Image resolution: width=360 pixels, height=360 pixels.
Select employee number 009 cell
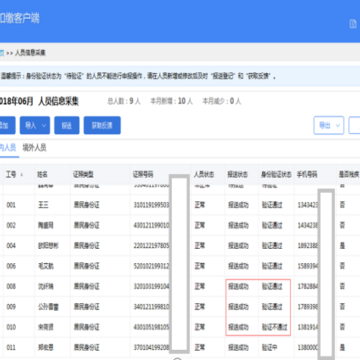(x=11, y=307)
